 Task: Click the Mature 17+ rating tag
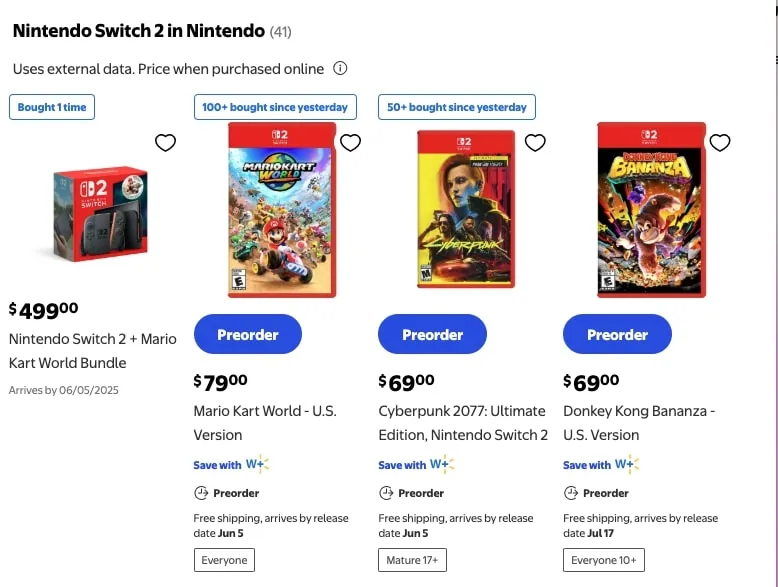(412, 560)
